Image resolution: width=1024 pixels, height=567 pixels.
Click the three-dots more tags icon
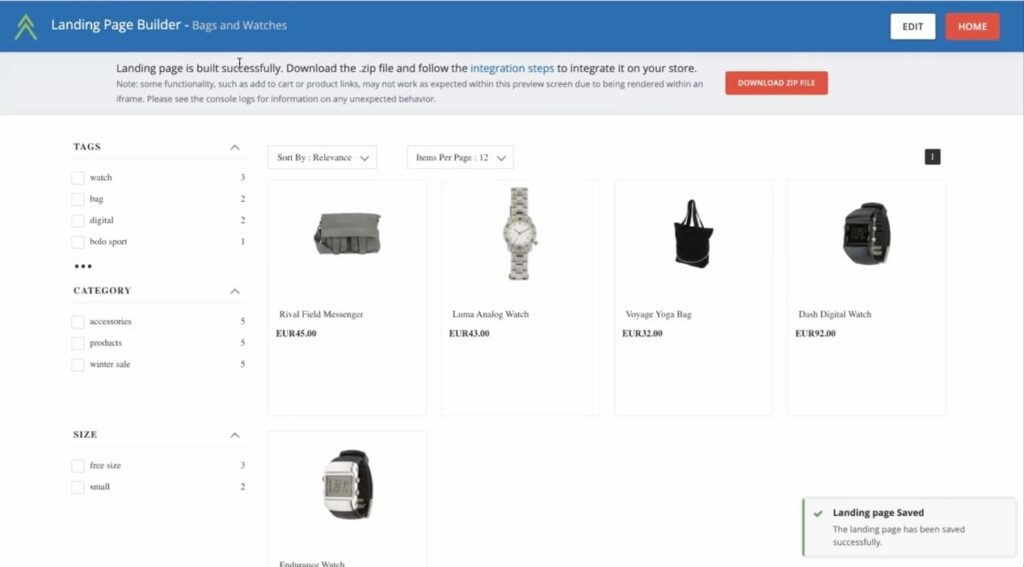point(83,266)
